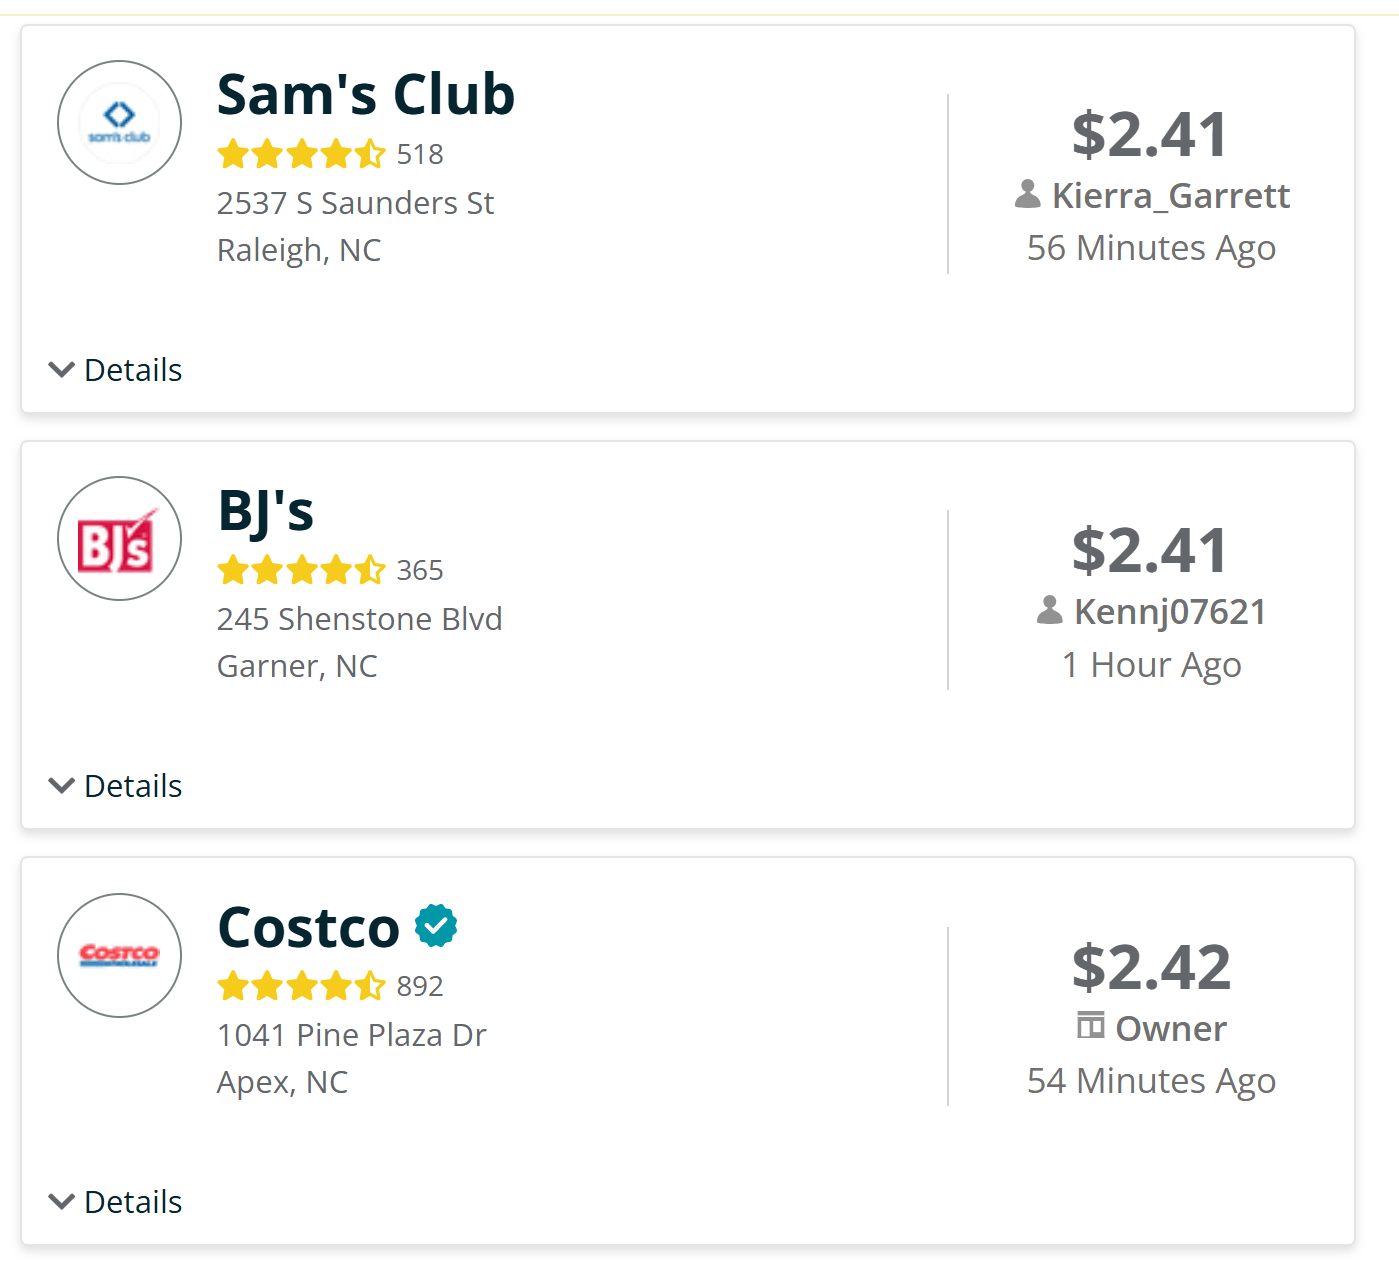
Task: Click the $2.42 Costco price
Action: pos(1151,968)
